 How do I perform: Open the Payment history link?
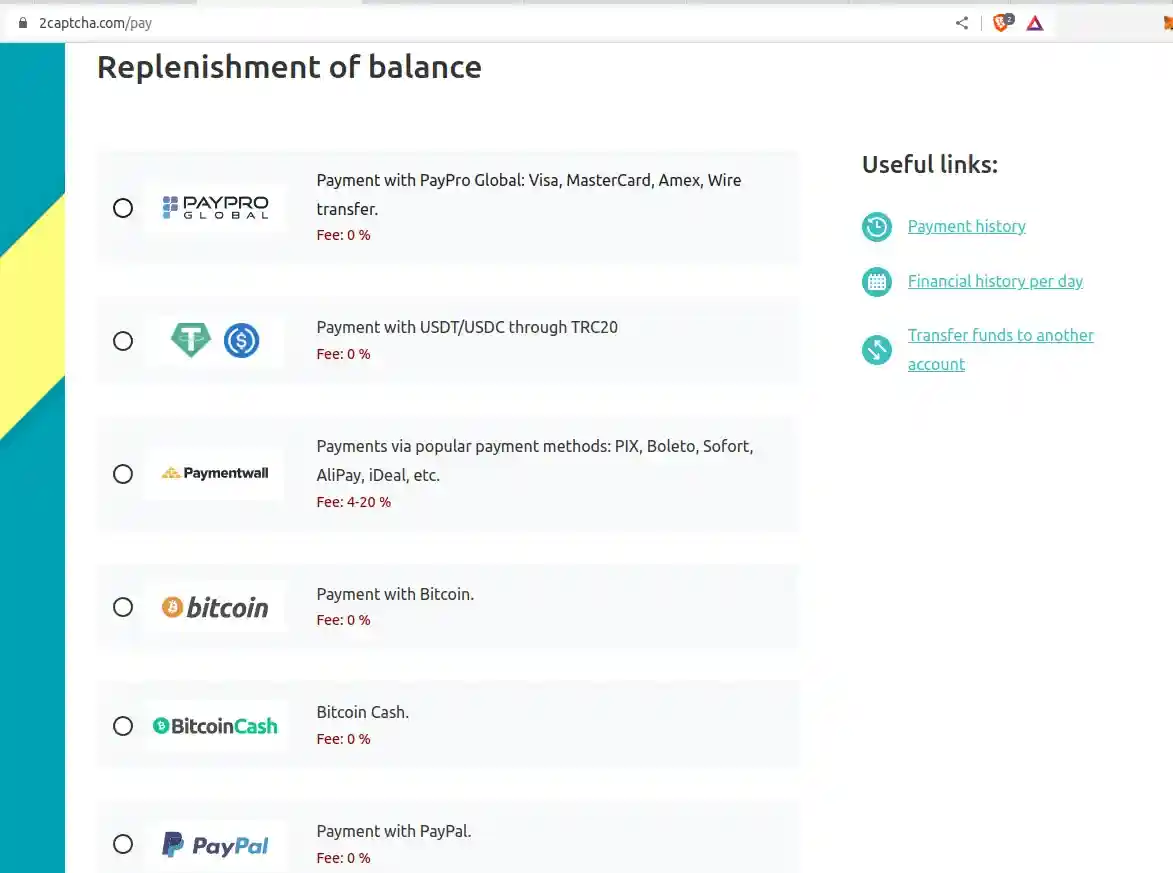966,226
